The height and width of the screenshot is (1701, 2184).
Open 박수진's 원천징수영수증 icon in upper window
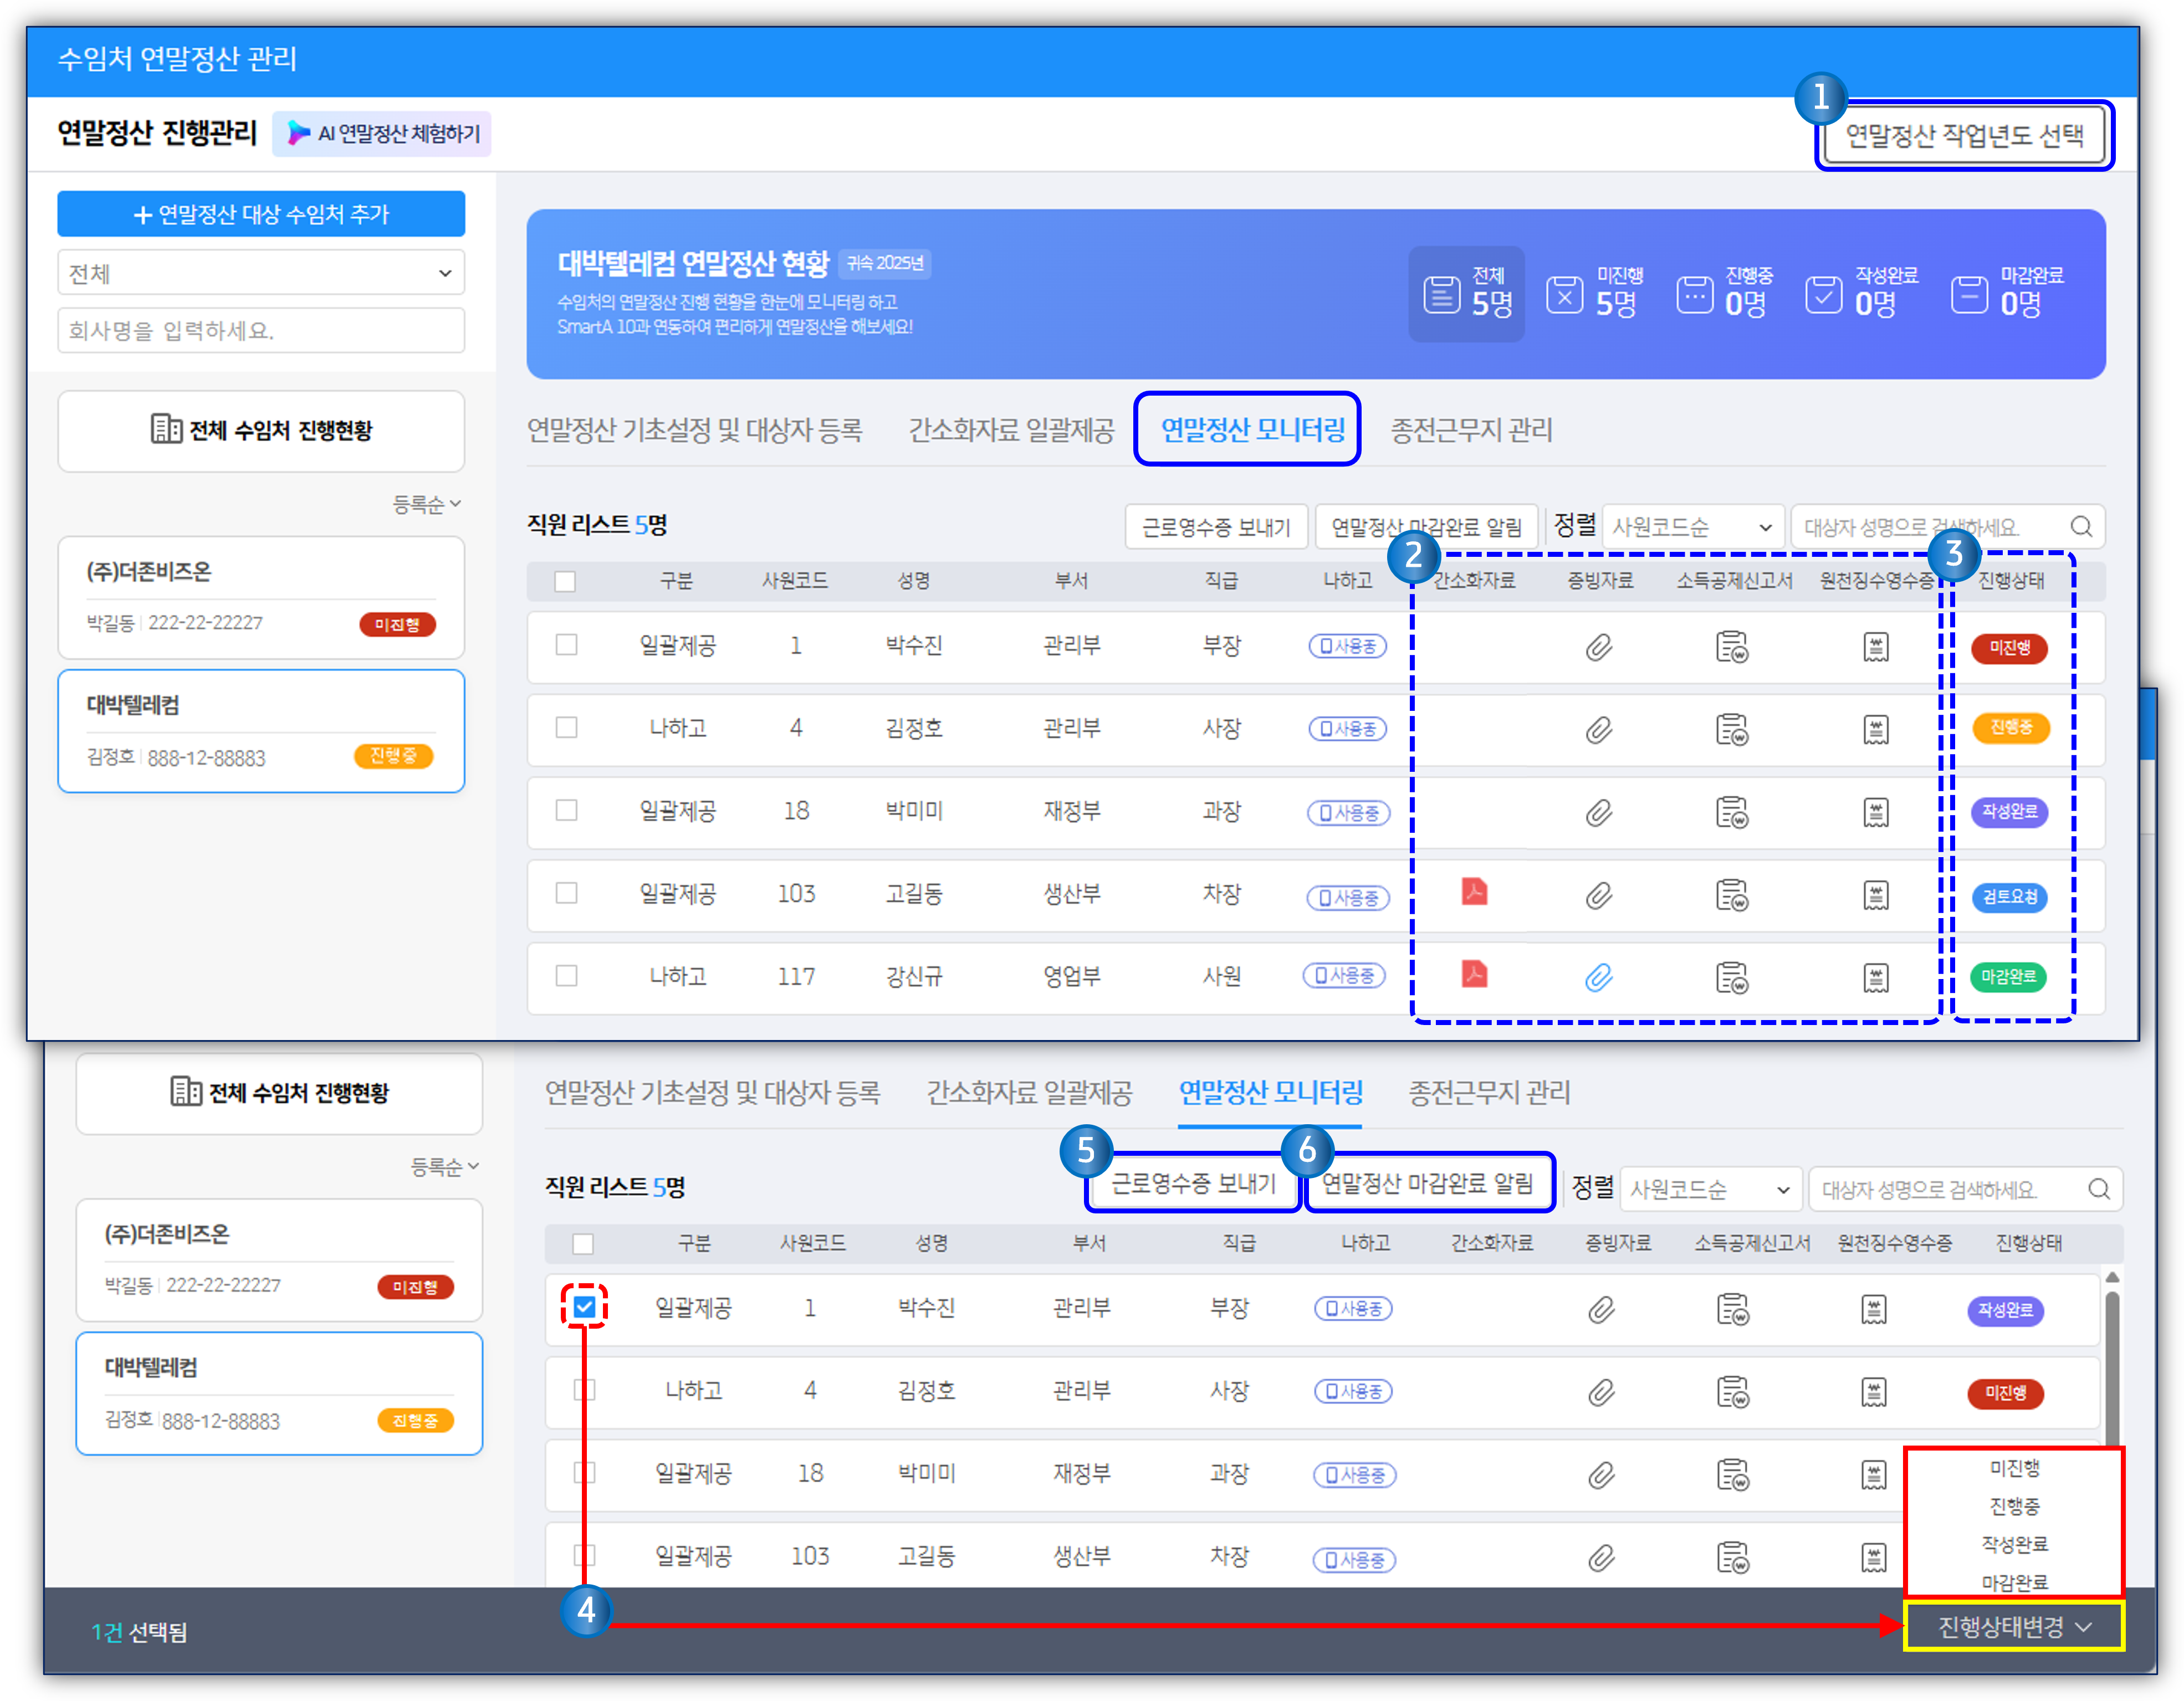[1876, 647]
